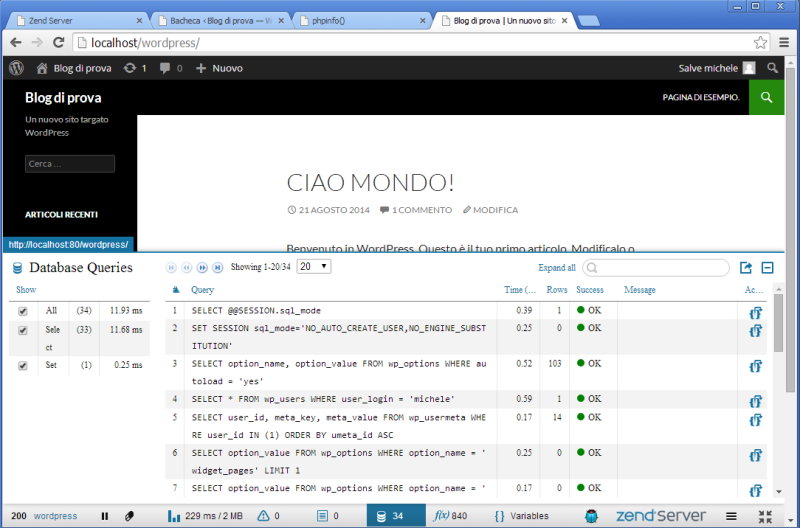Open the request timing panel showing 229 ms / 2 MB
Viewport: 800px width, 528px height.
pos(205,516)
